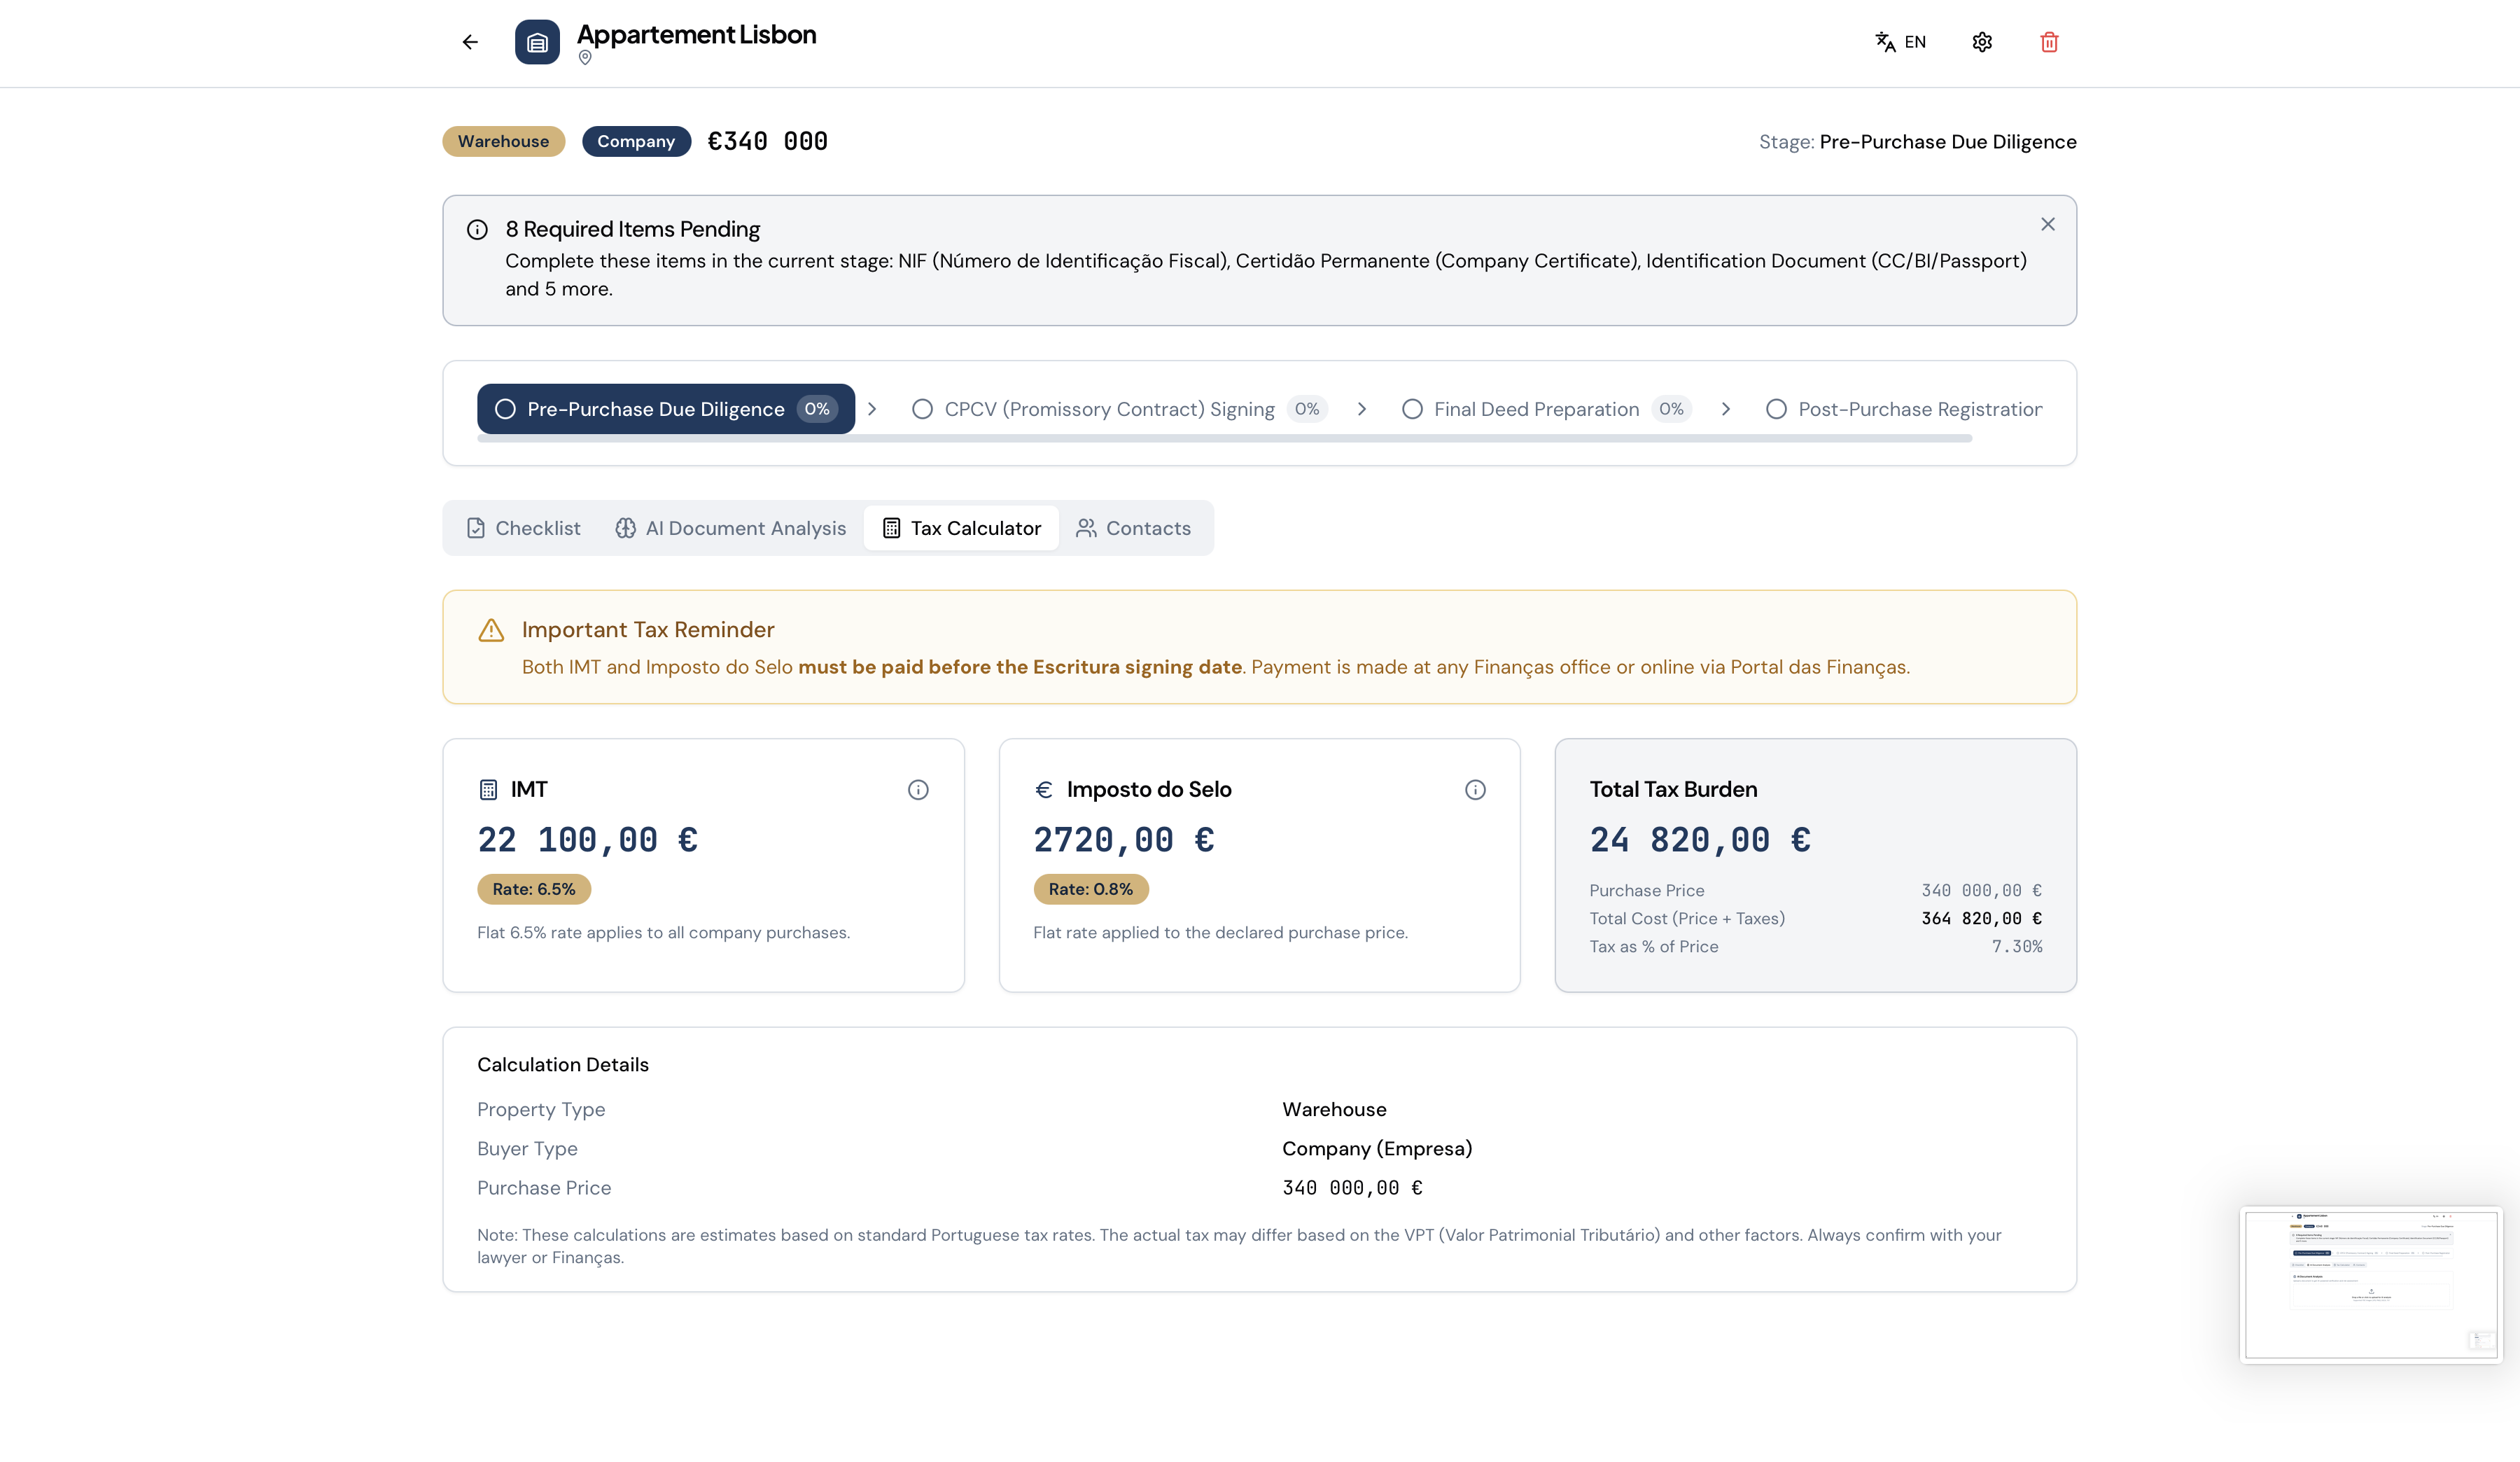Open the AI Document Analysis tab
The width and height of the screenshot is (2520, 1462).
tap(730, 528)
